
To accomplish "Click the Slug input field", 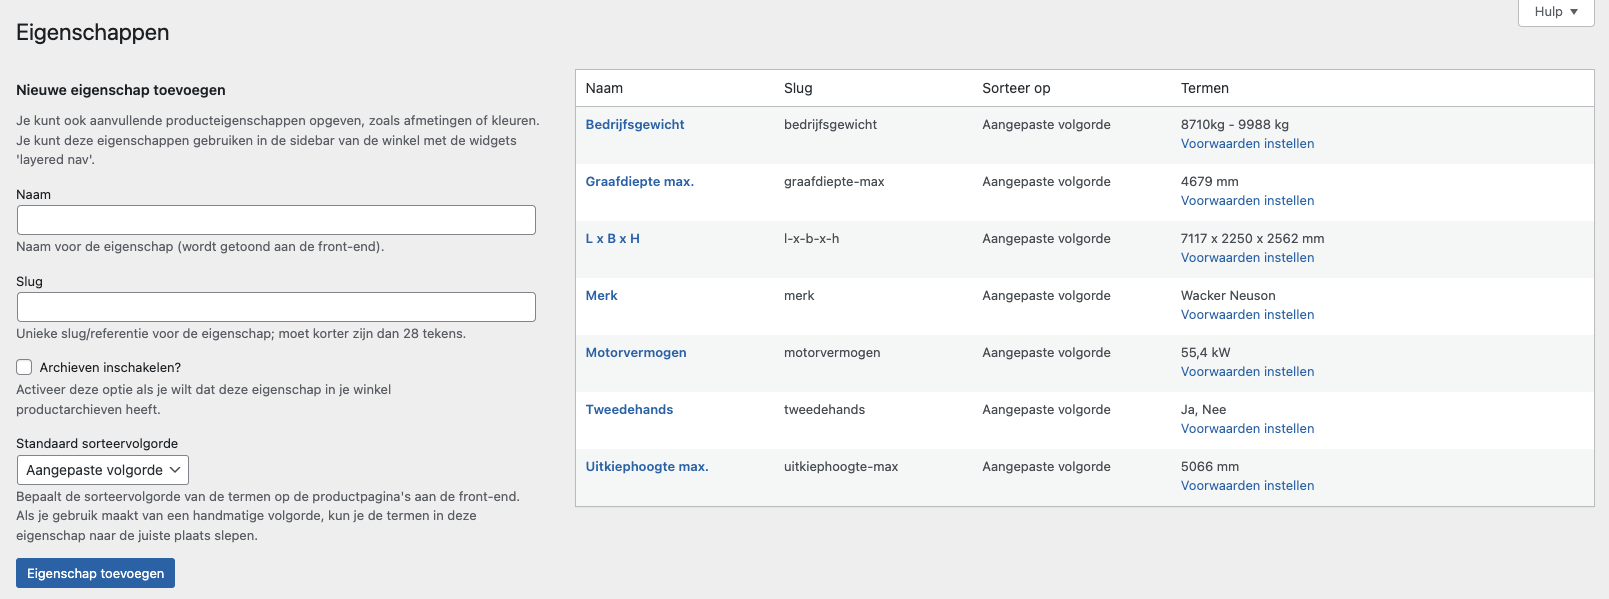I will tap(276, 307).
